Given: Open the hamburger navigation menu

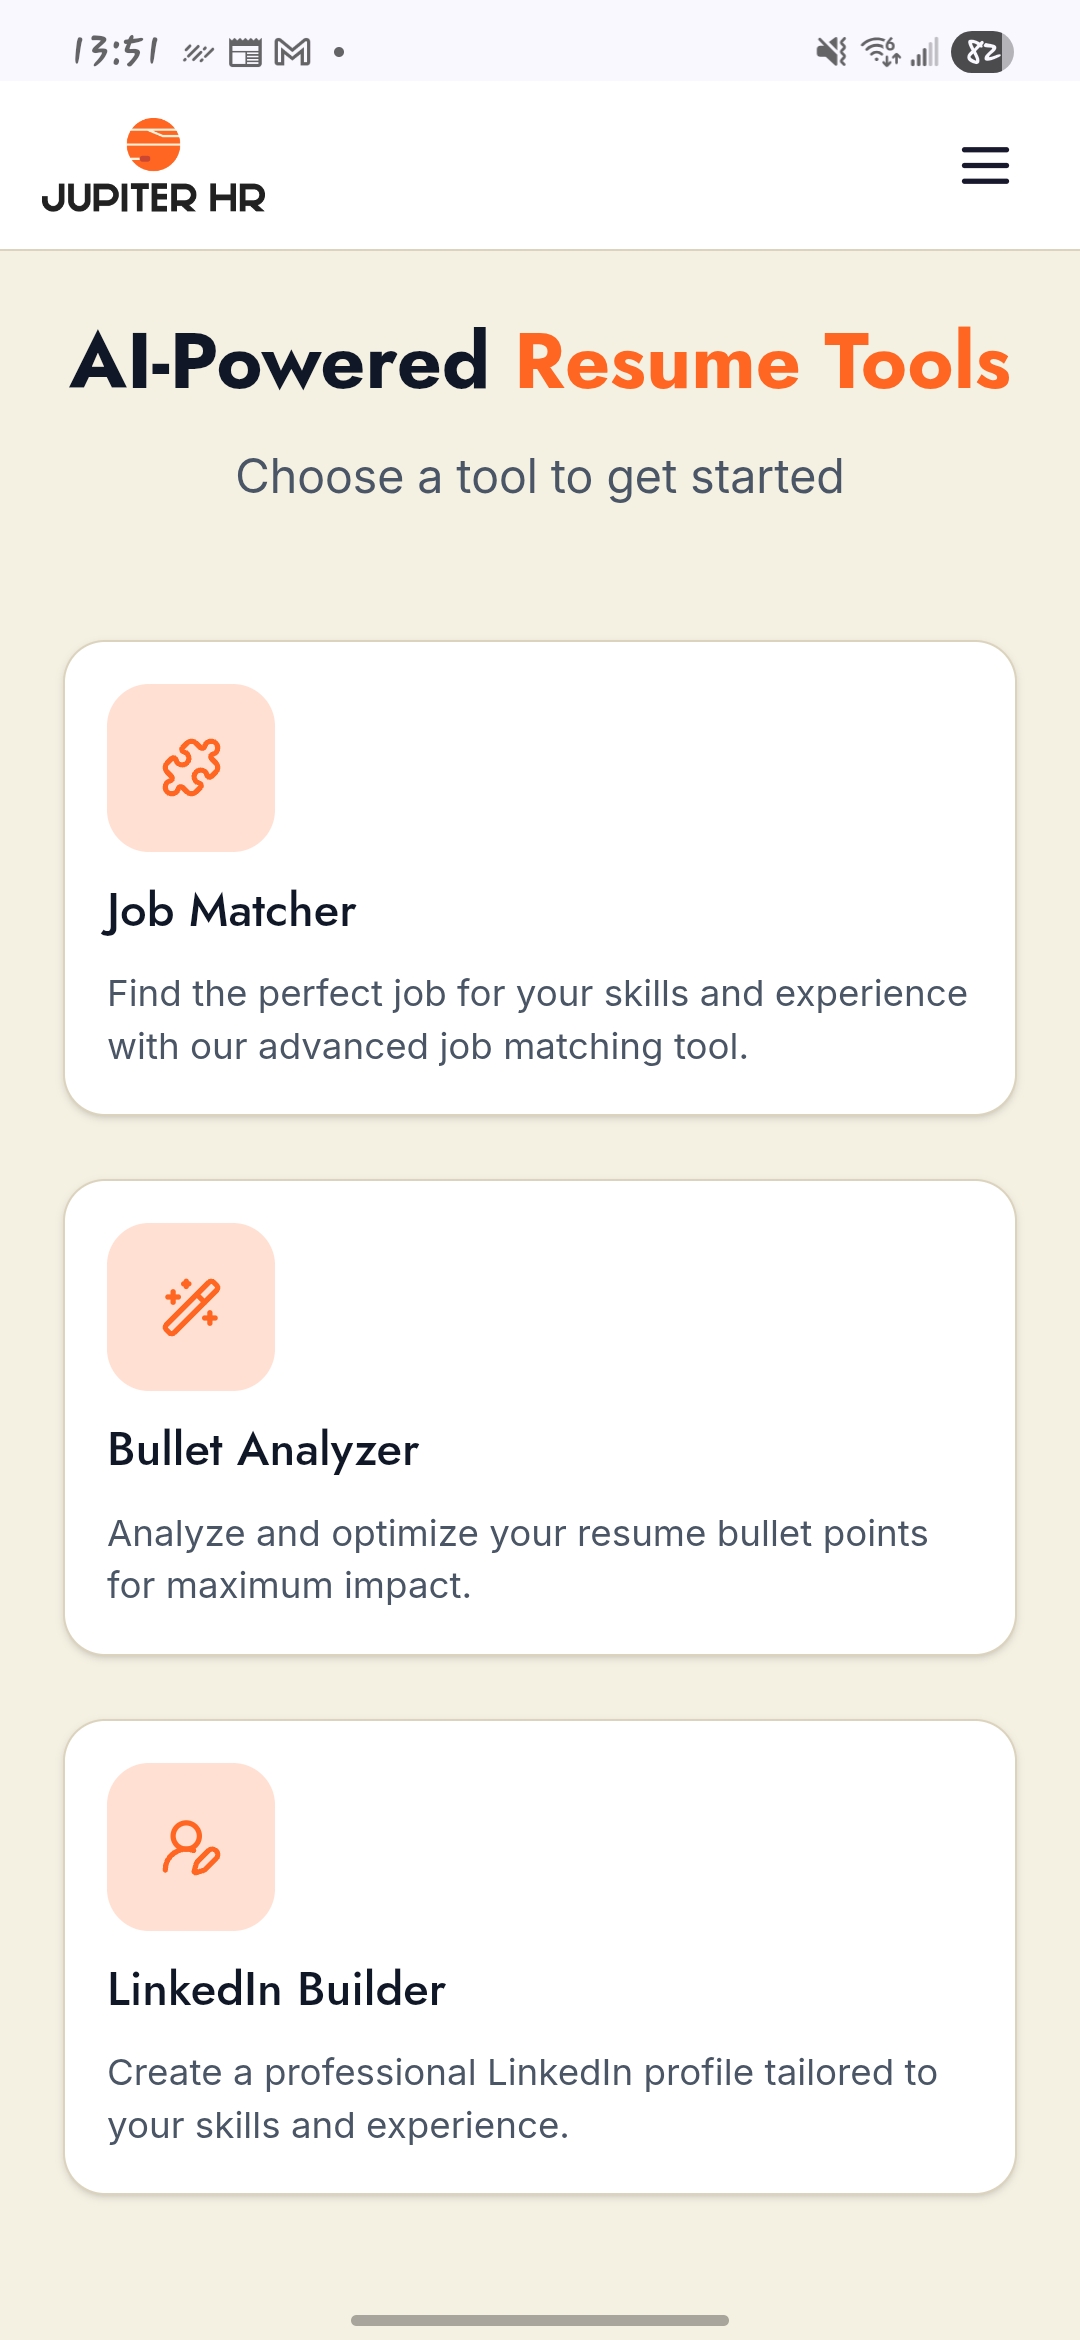Looking at the screenshot, I should tap(985, 165).
